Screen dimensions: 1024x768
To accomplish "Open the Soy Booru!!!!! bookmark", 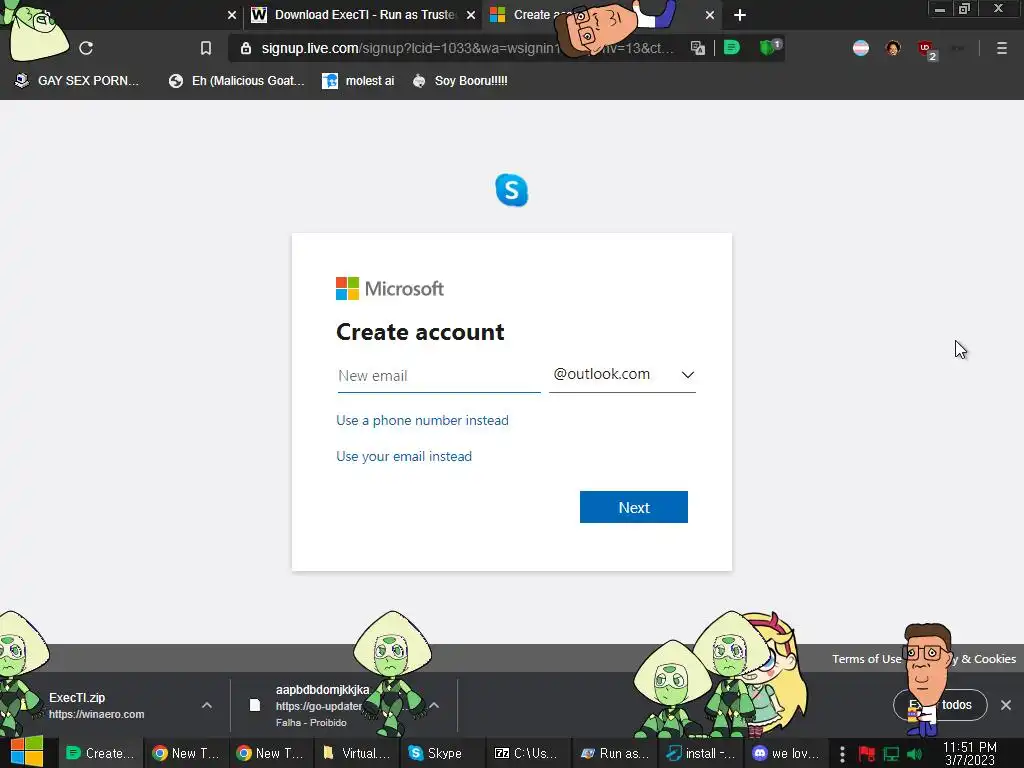I will pos(460,81).
